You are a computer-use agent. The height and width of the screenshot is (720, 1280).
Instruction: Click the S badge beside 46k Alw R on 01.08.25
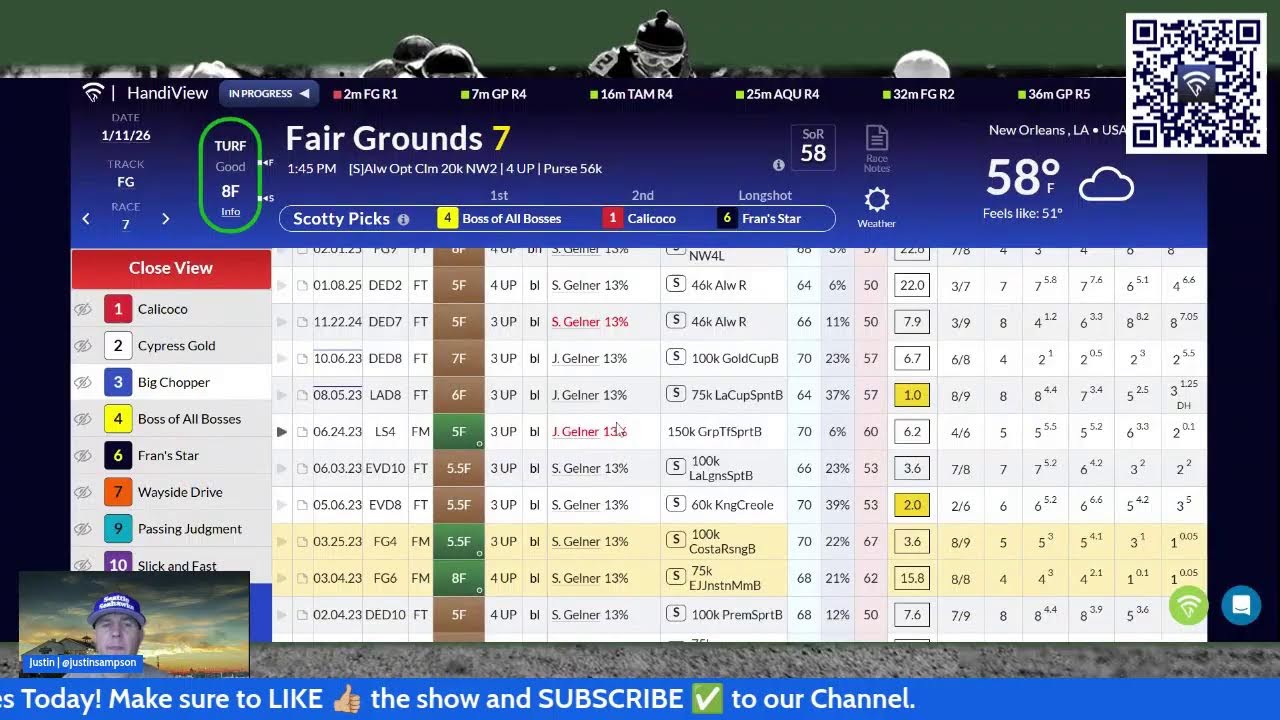click(676, 285)
